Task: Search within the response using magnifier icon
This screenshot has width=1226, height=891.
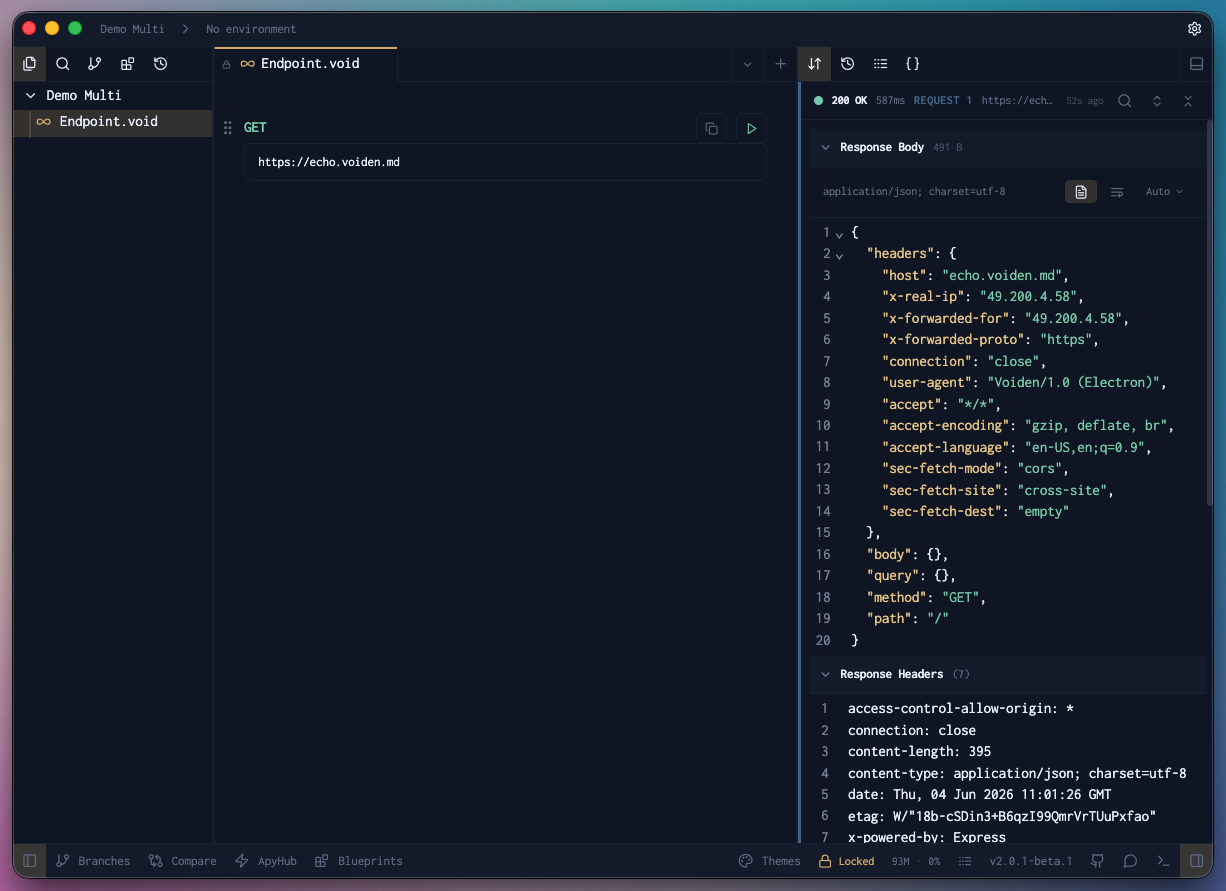Action: (x=1125, y=101)
